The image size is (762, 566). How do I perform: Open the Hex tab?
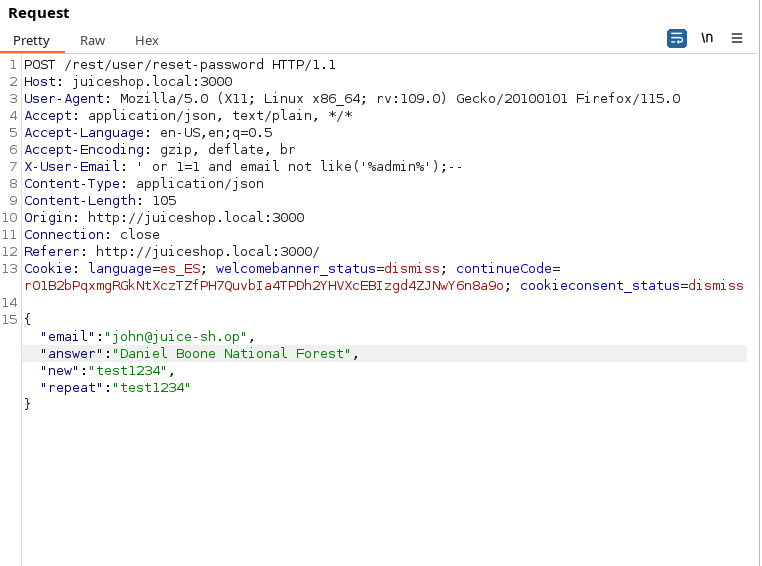pos(147,40)
